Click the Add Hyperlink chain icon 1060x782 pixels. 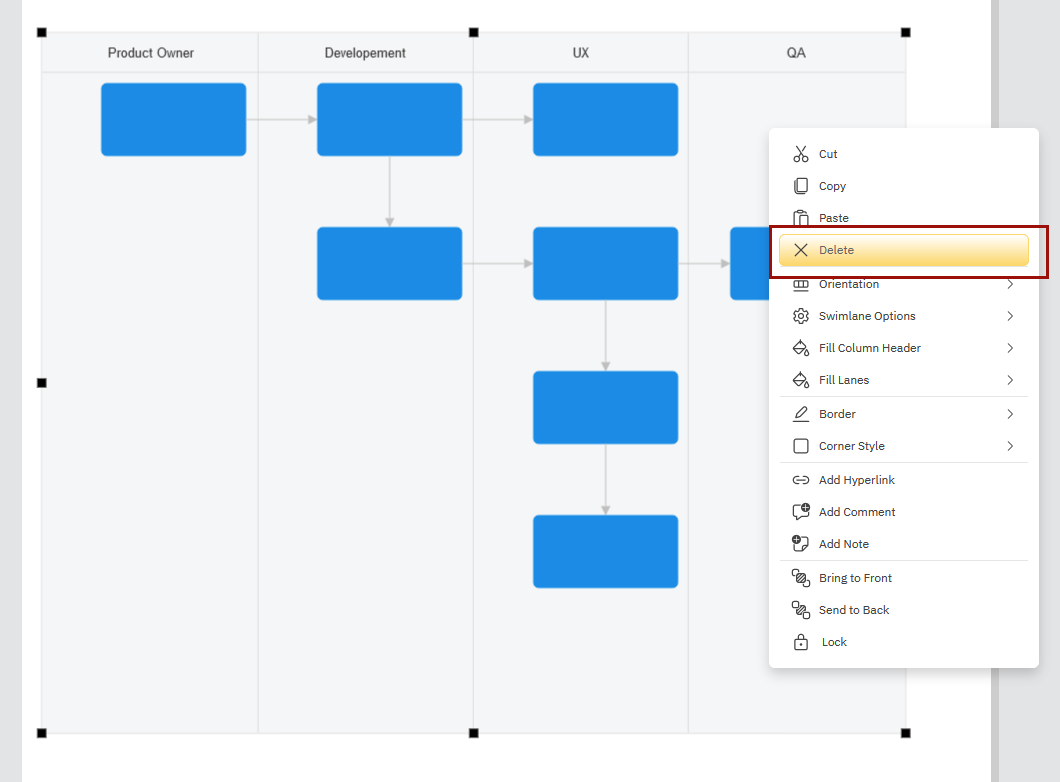[x=800, y=480]
